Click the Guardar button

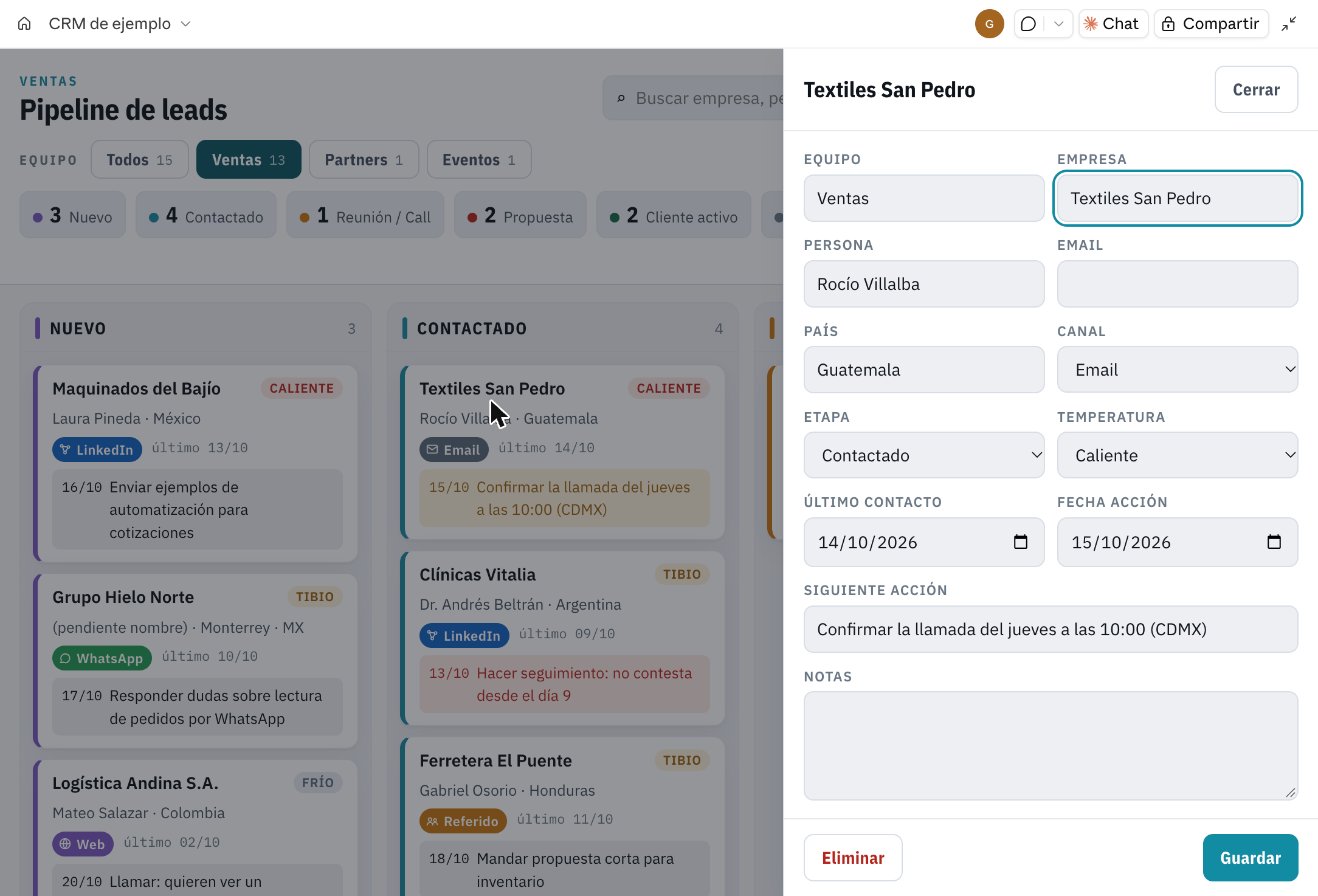[1250, 858]
